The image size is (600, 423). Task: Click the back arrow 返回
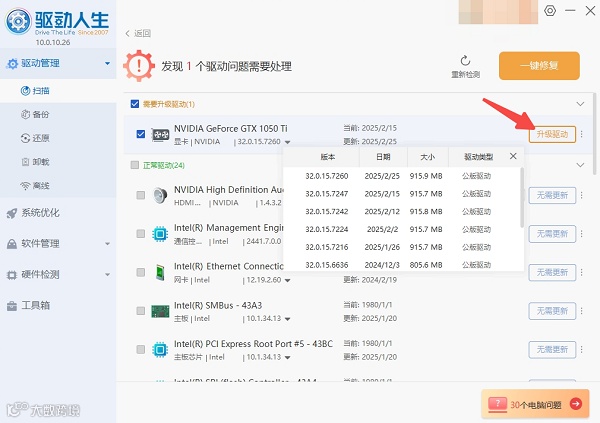coord(138,33)
